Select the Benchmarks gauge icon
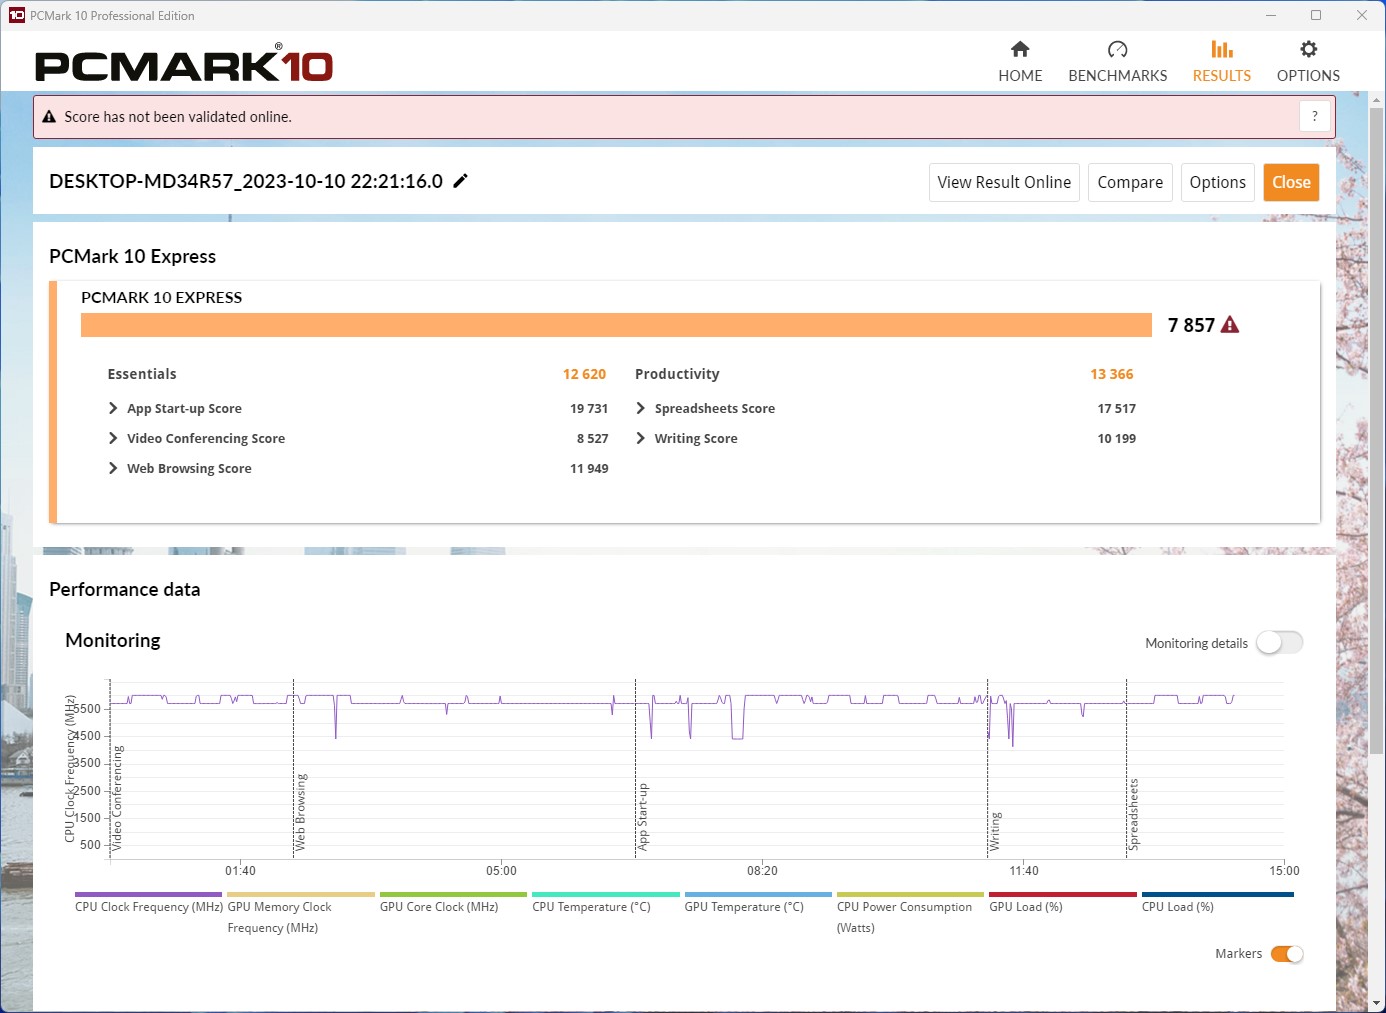The height and width of the screenshot is (1013, 1386). [x=1117, y=48]
